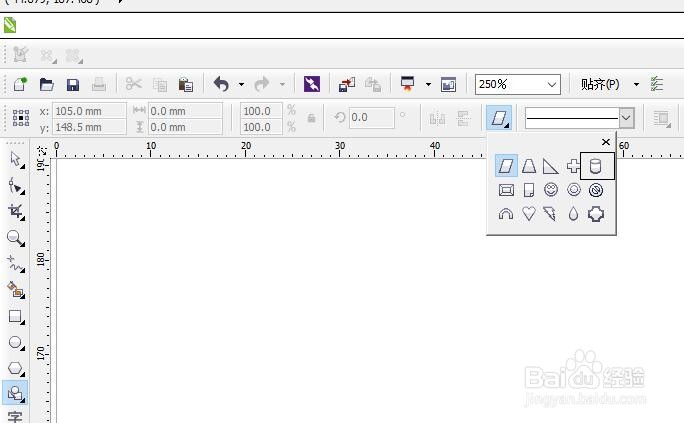Select the cross plus shape
Image resolution: width=684 pixels, height=423 pixels.
573,166
